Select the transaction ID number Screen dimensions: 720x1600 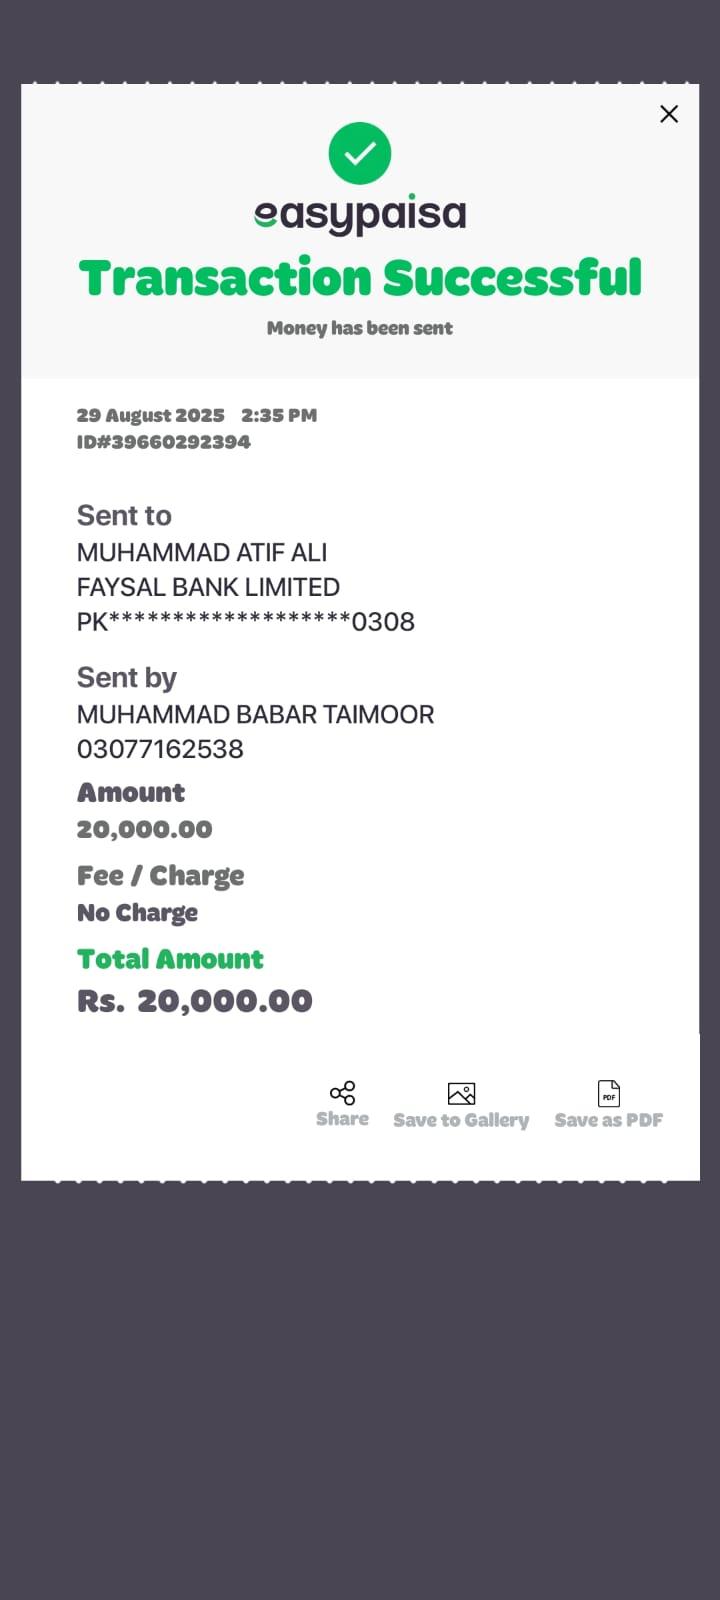[164, 442]
